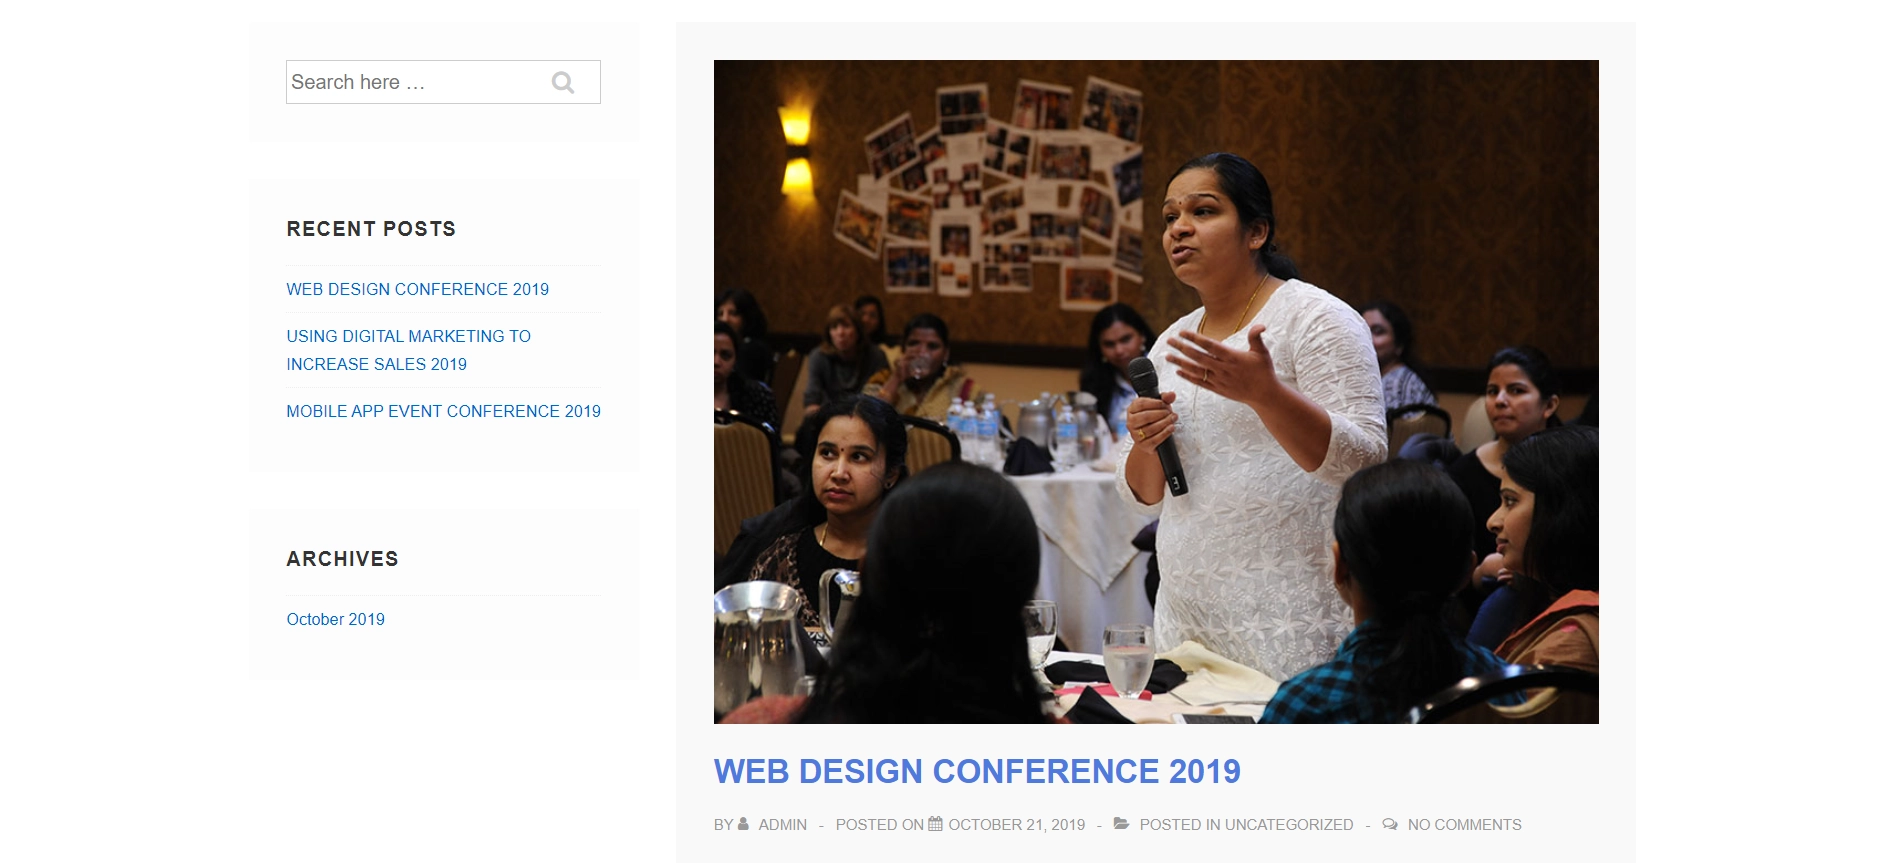
Task: Click the calendar icon beside the date
Action: (x=935, y=824)
